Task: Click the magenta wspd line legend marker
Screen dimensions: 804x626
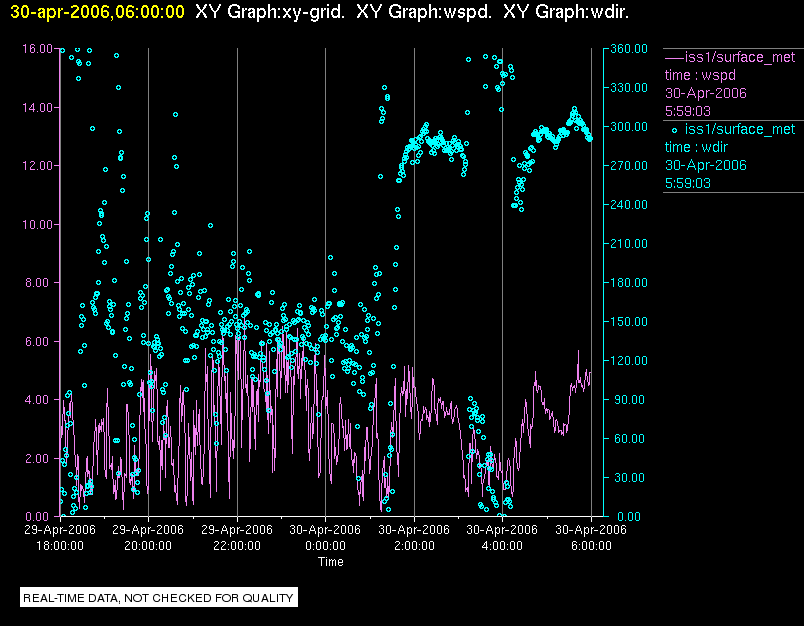Action: [x=674, y=57]
